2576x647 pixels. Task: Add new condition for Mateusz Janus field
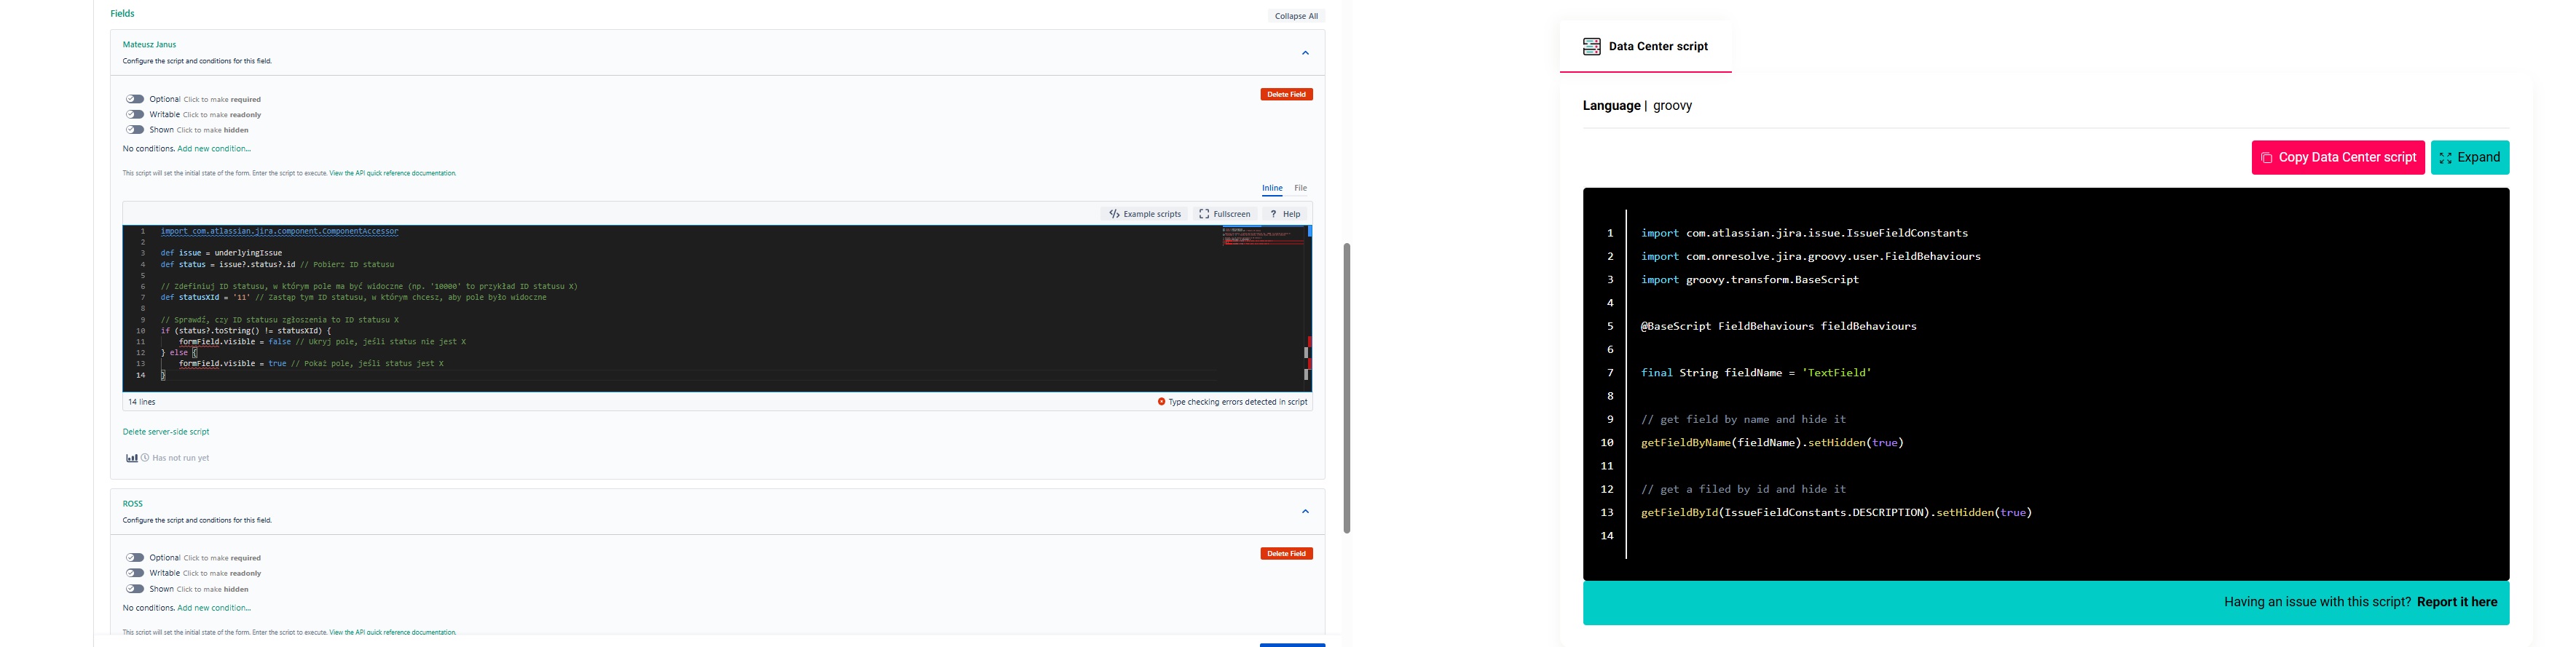214,149
